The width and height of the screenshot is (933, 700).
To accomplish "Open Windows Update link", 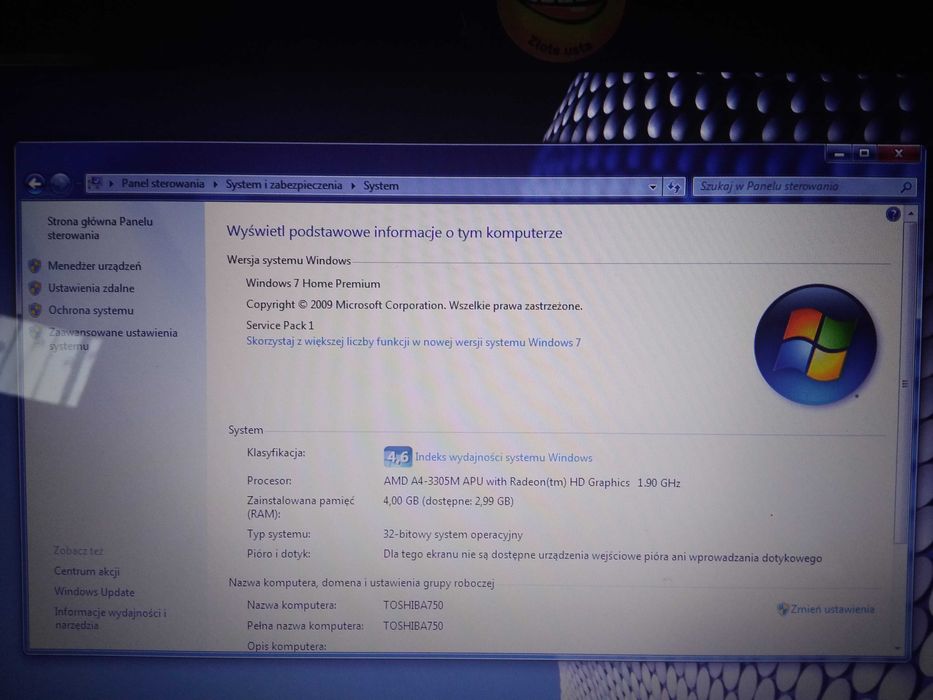I will point(94,592).
